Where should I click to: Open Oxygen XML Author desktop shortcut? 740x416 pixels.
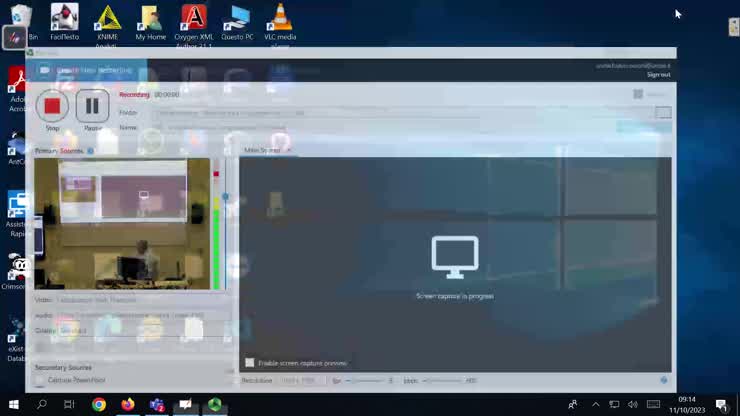(x=194, y=24)
